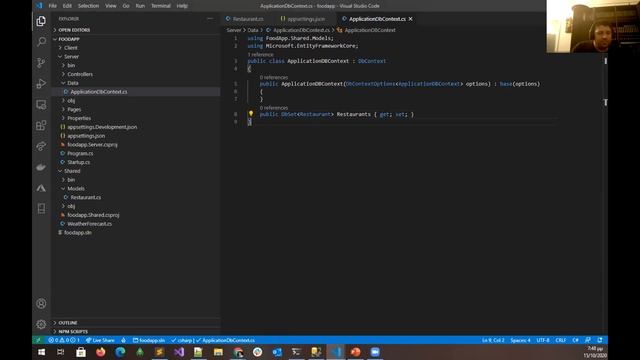The height and width of the screenshot is (360, 640).
Task: Open the bottom activity bar view below Azure
Action: 41,209
